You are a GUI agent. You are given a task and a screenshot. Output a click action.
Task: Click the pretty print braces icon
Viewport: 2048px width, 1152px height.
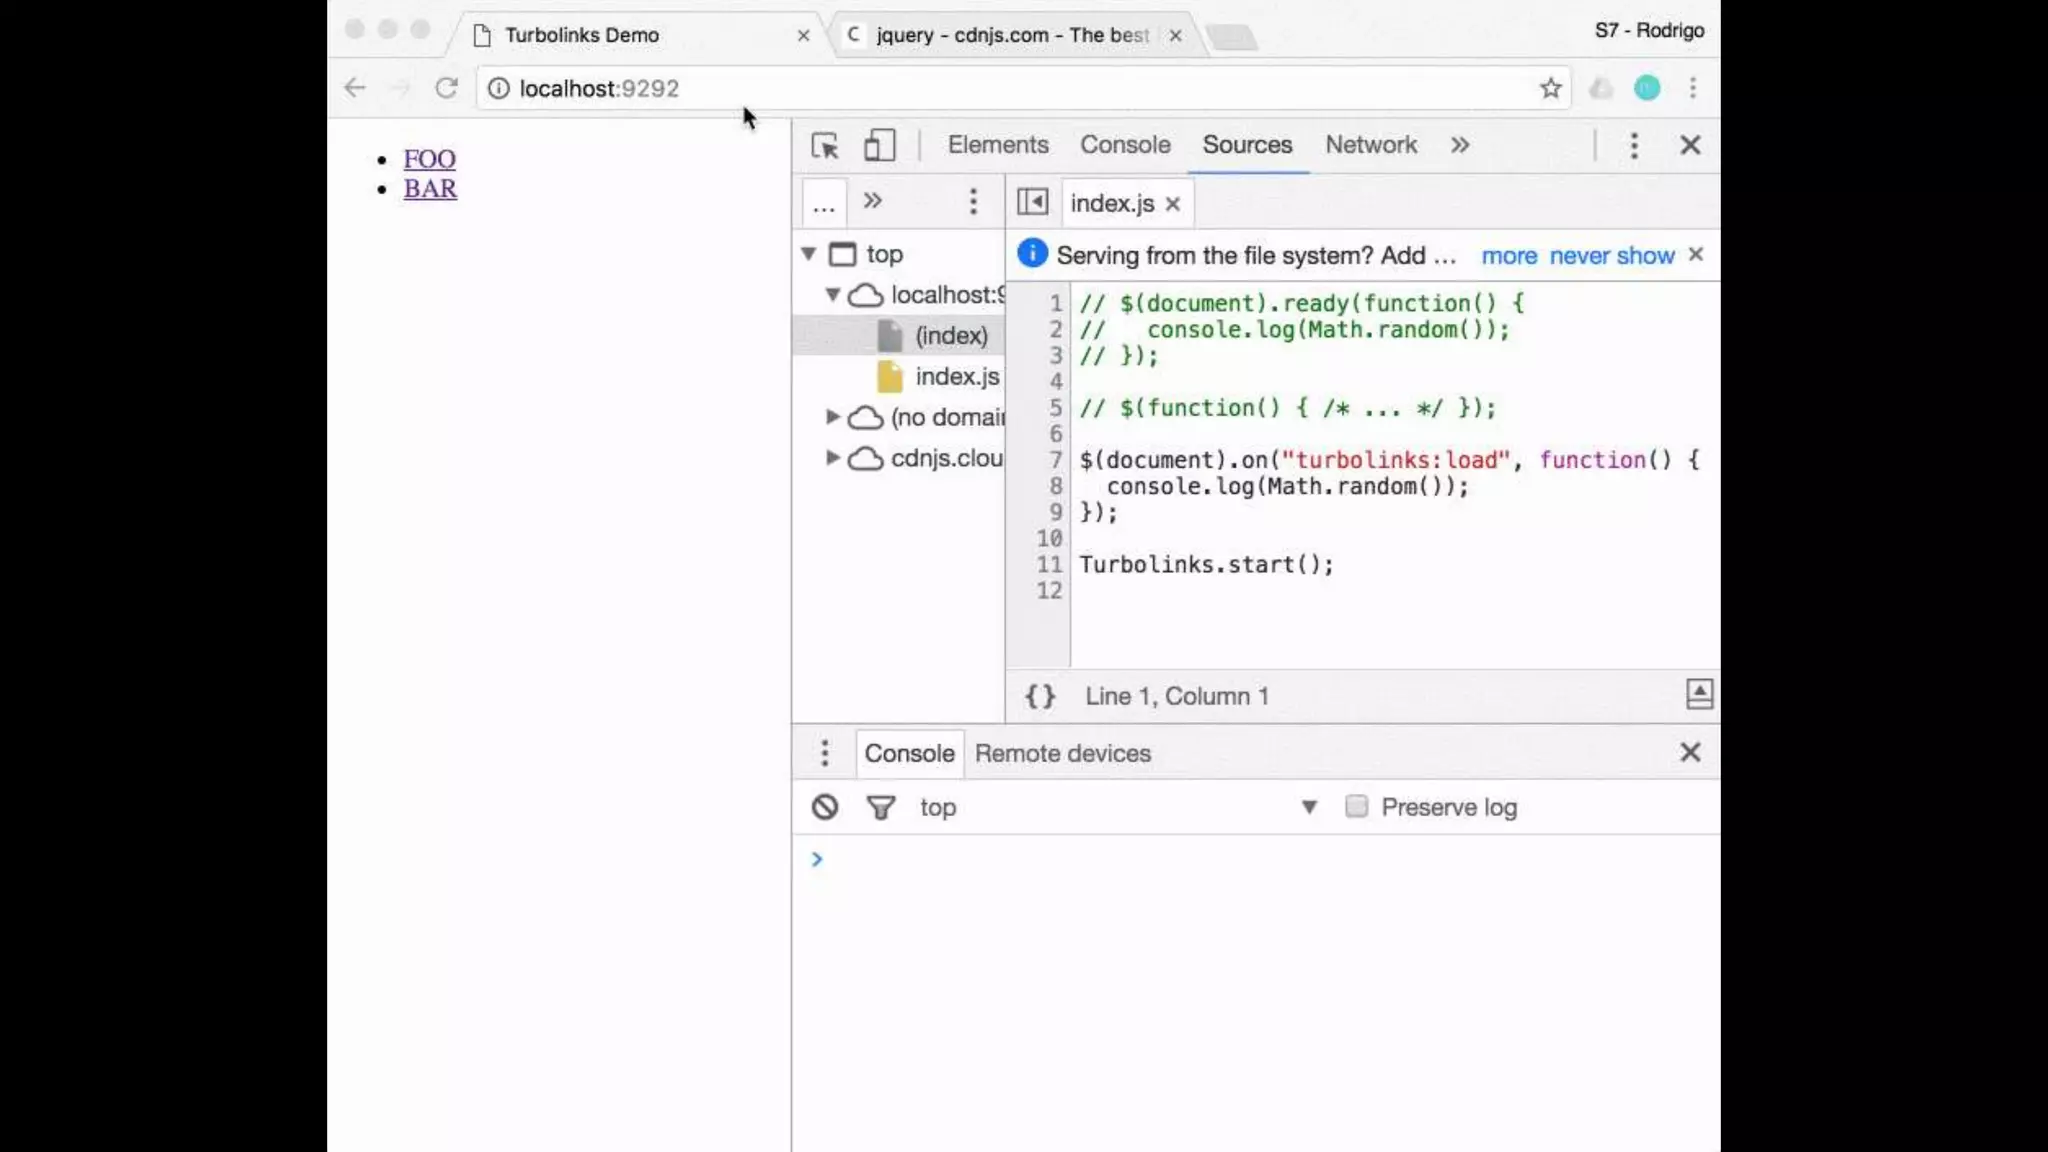click(1040, 696)
